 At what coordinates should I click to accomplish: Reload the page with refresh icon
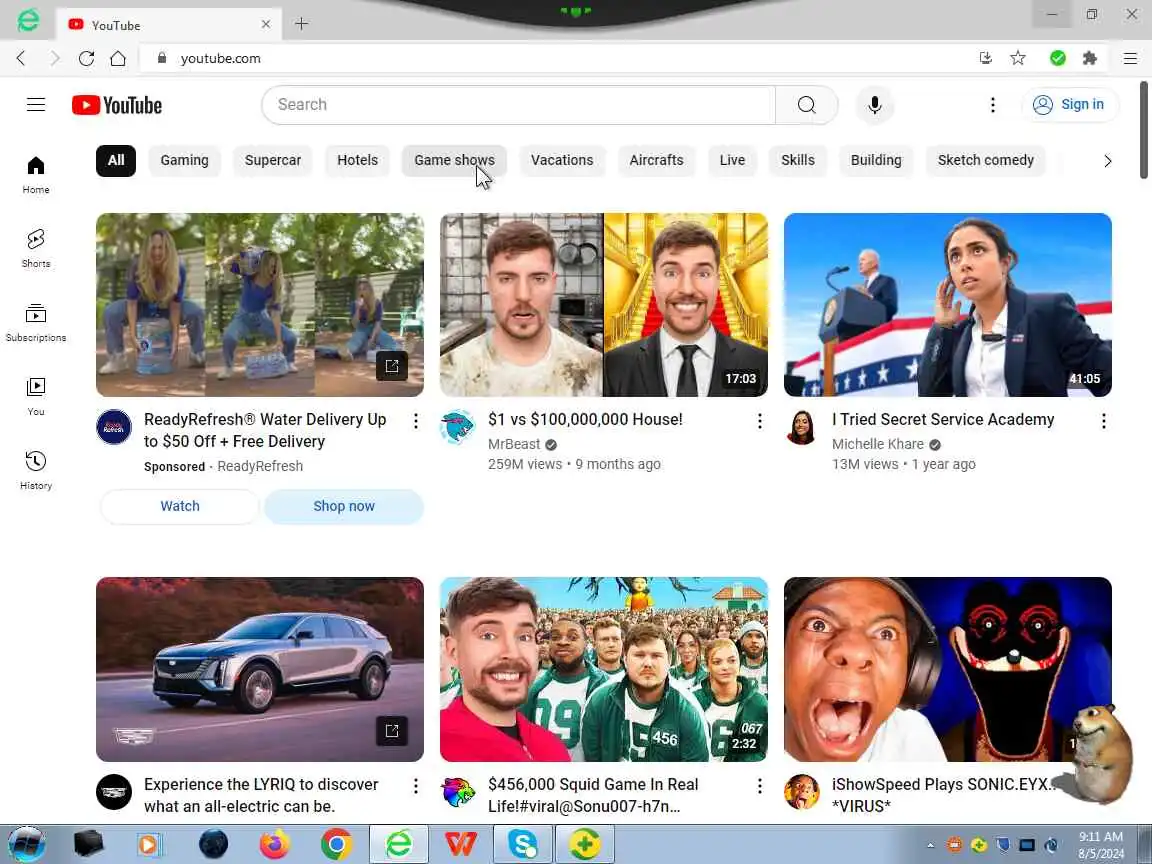tap(87, 58)
